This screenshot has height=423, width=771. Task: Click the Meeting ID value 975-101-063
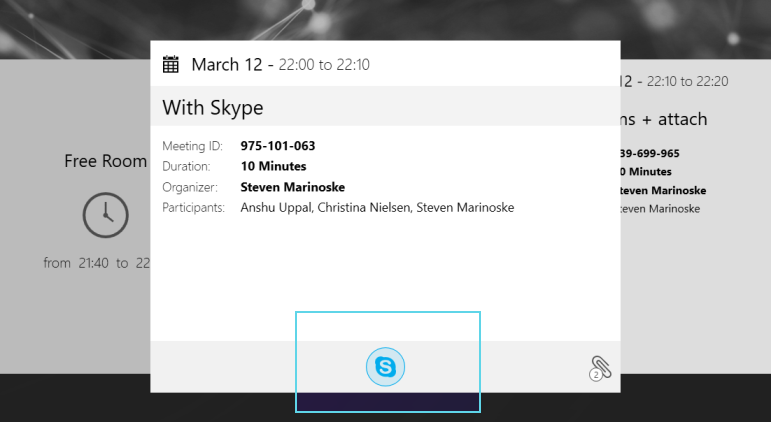(278, 146)
